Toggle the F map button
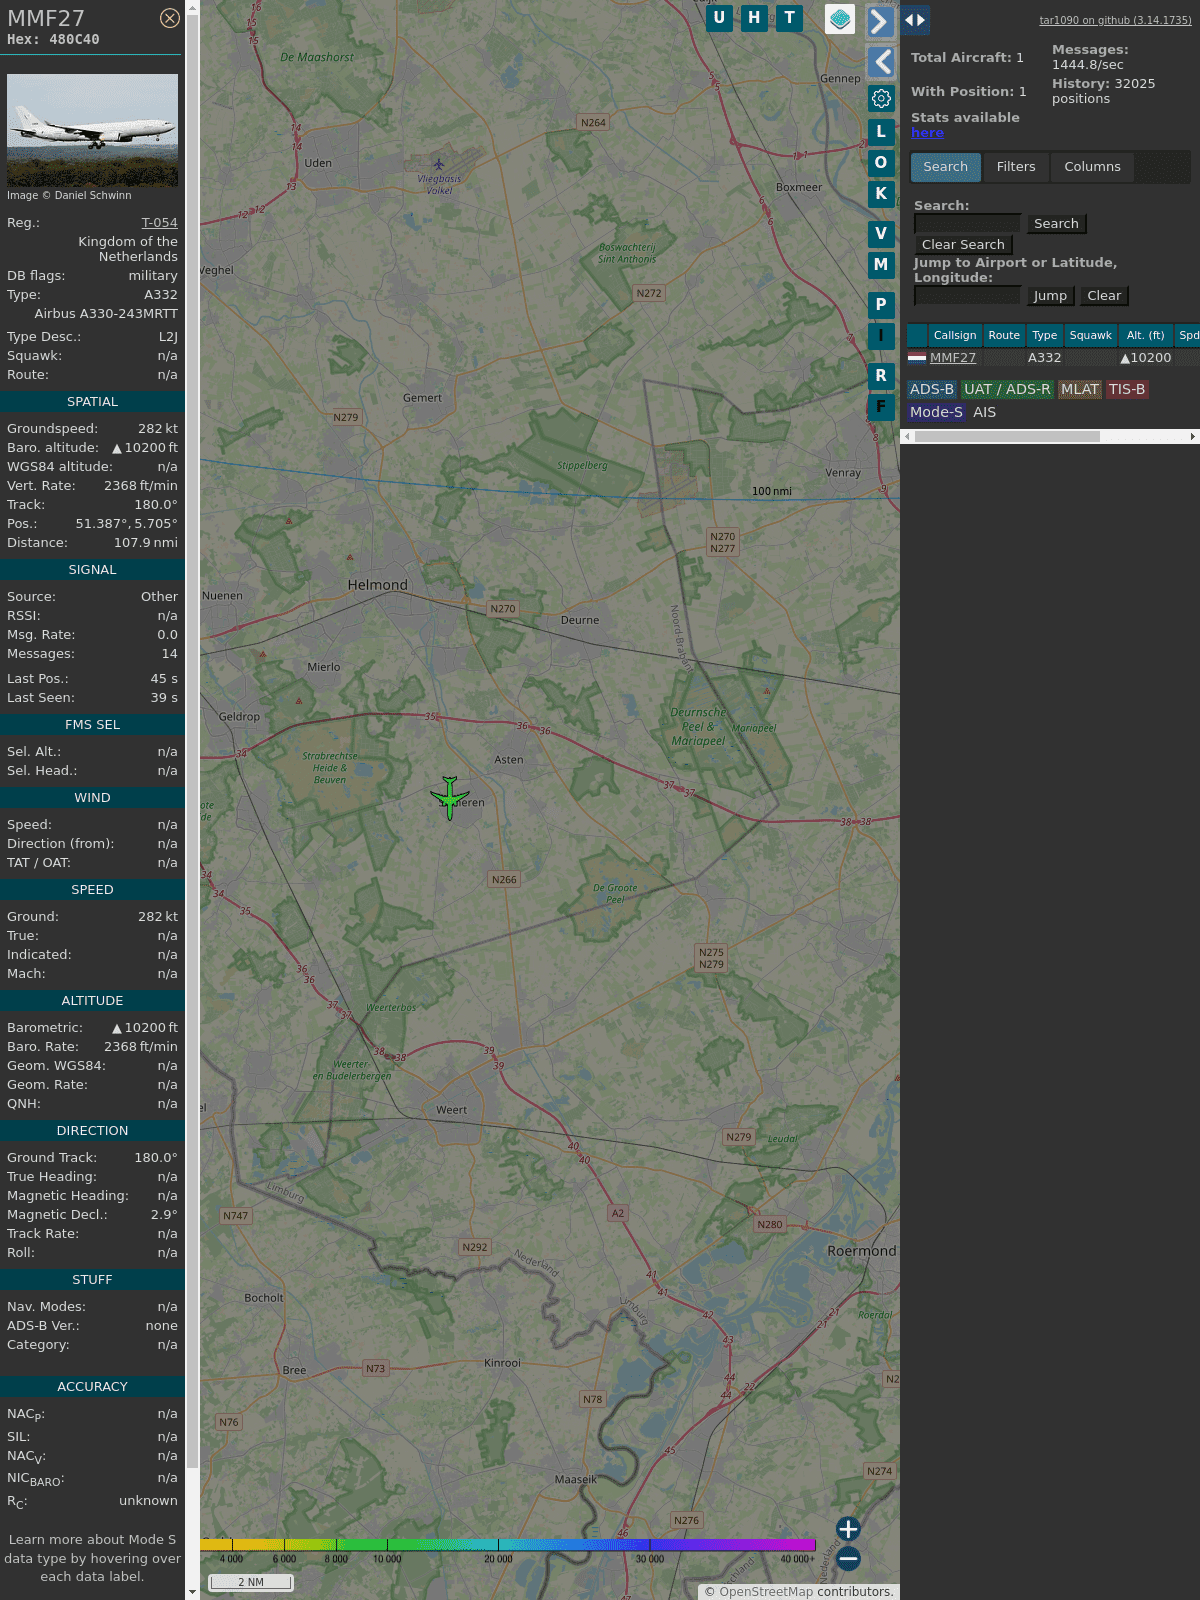Screen dimensions: 1200x1600 [881, 406]
